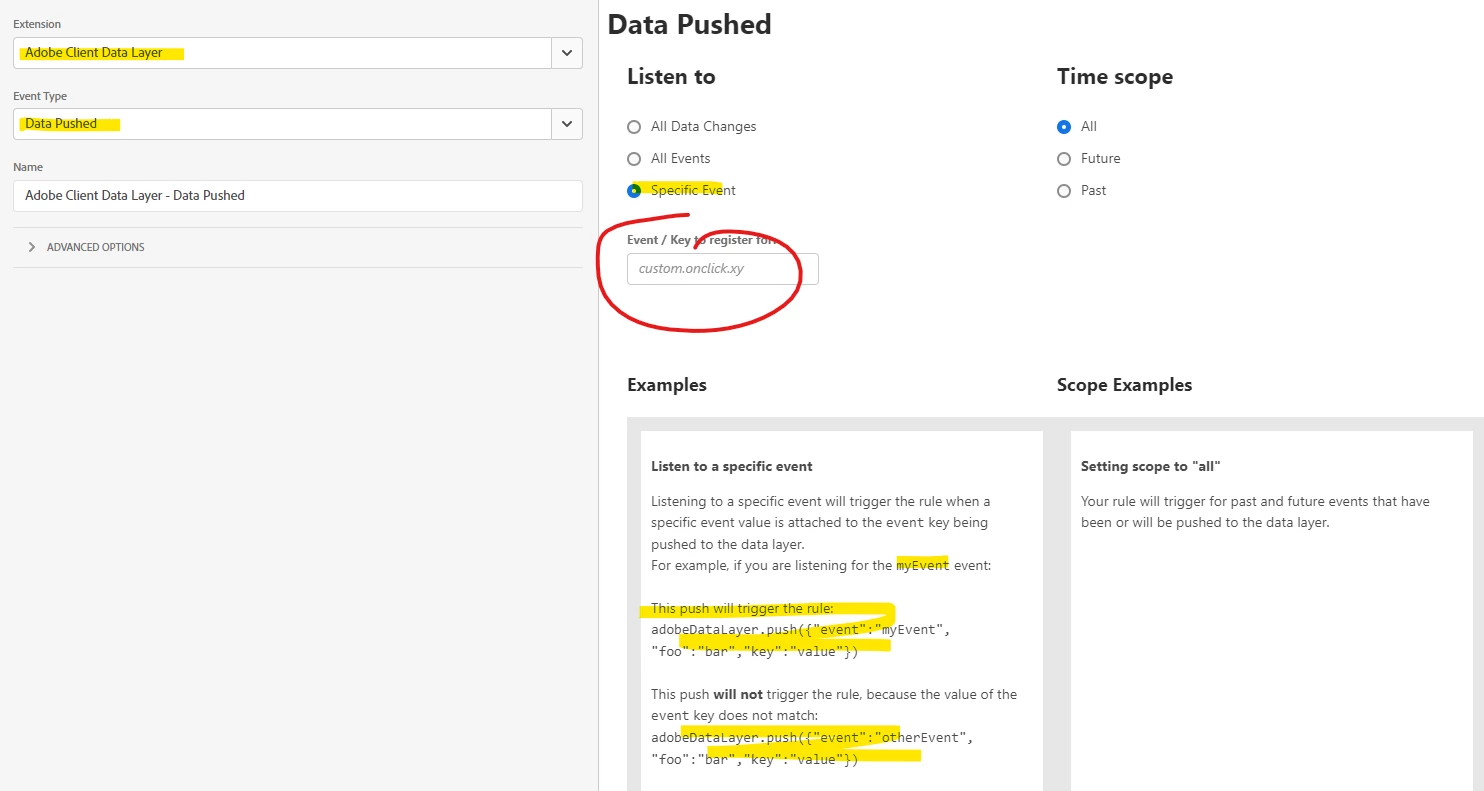Select the All Data Changes radio button
The width and height of the screenshot is (1484, 791).
tap(634, 127)
